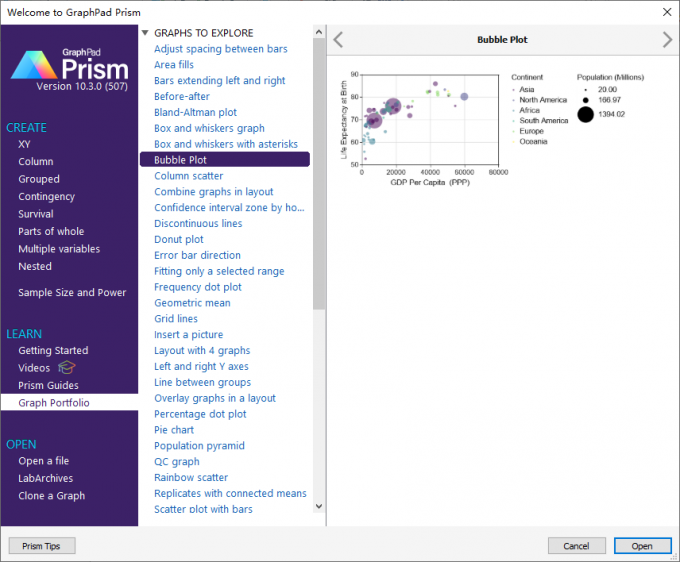
Task: Click the previous graph arrow icon
Action: pos(338,40)
